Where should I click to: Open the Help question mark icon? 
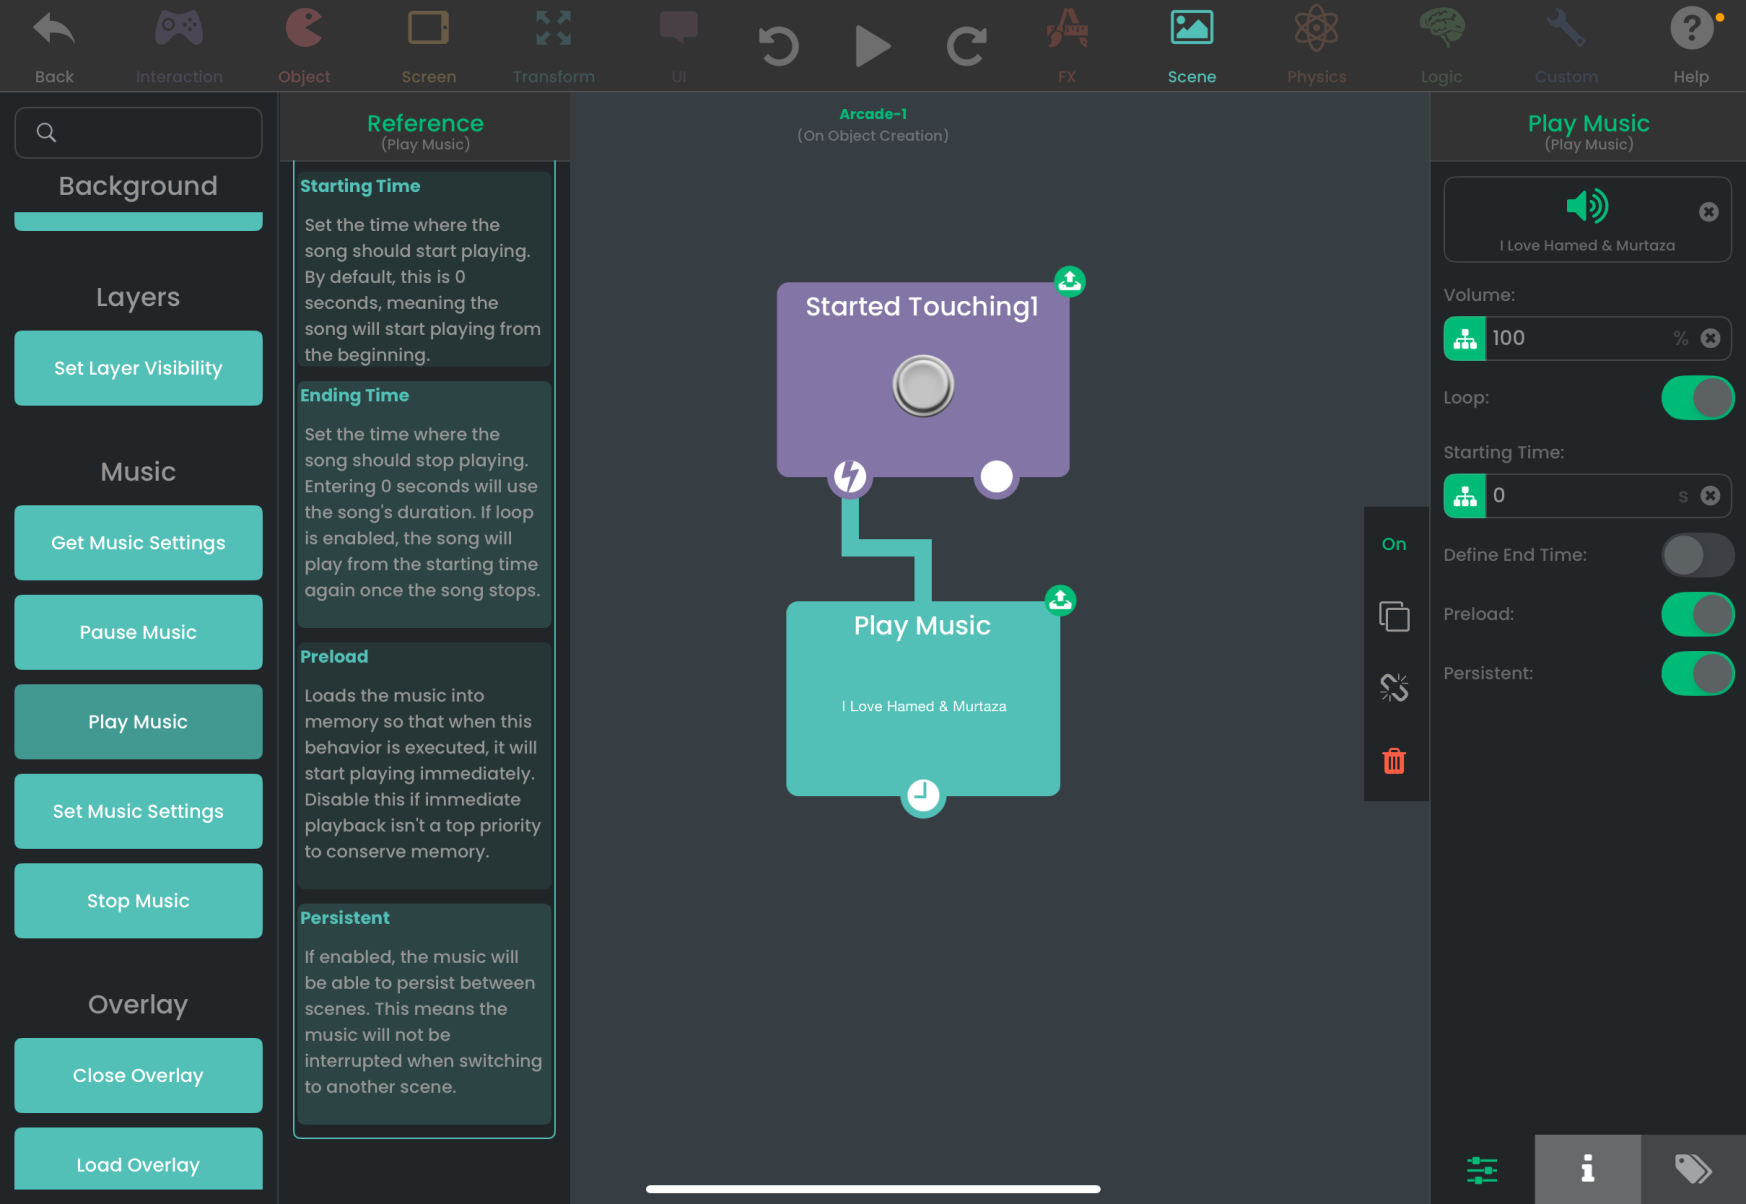tap(1691, 30)
